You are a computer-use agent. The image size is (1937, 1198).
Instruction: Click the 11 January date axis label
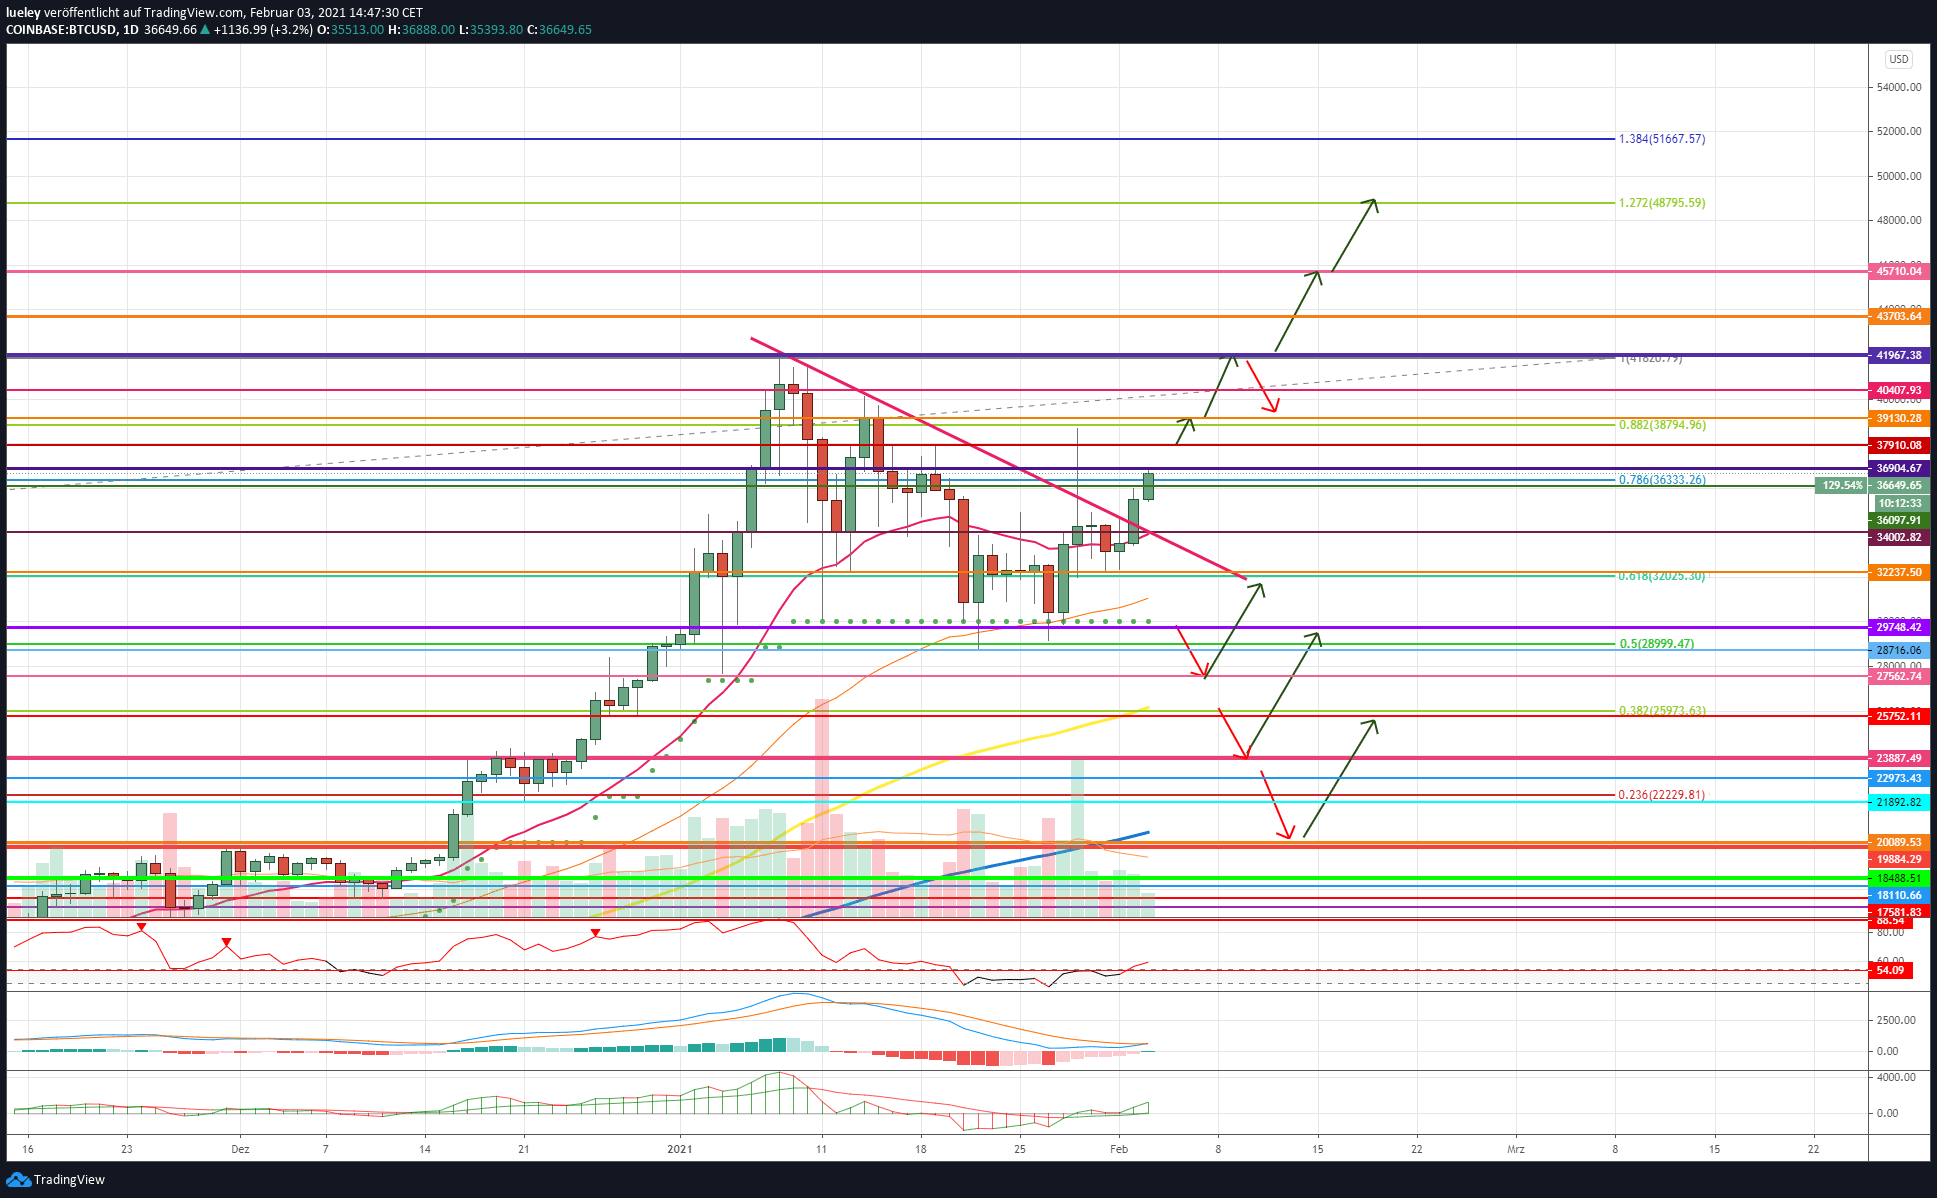point(821,1149)
